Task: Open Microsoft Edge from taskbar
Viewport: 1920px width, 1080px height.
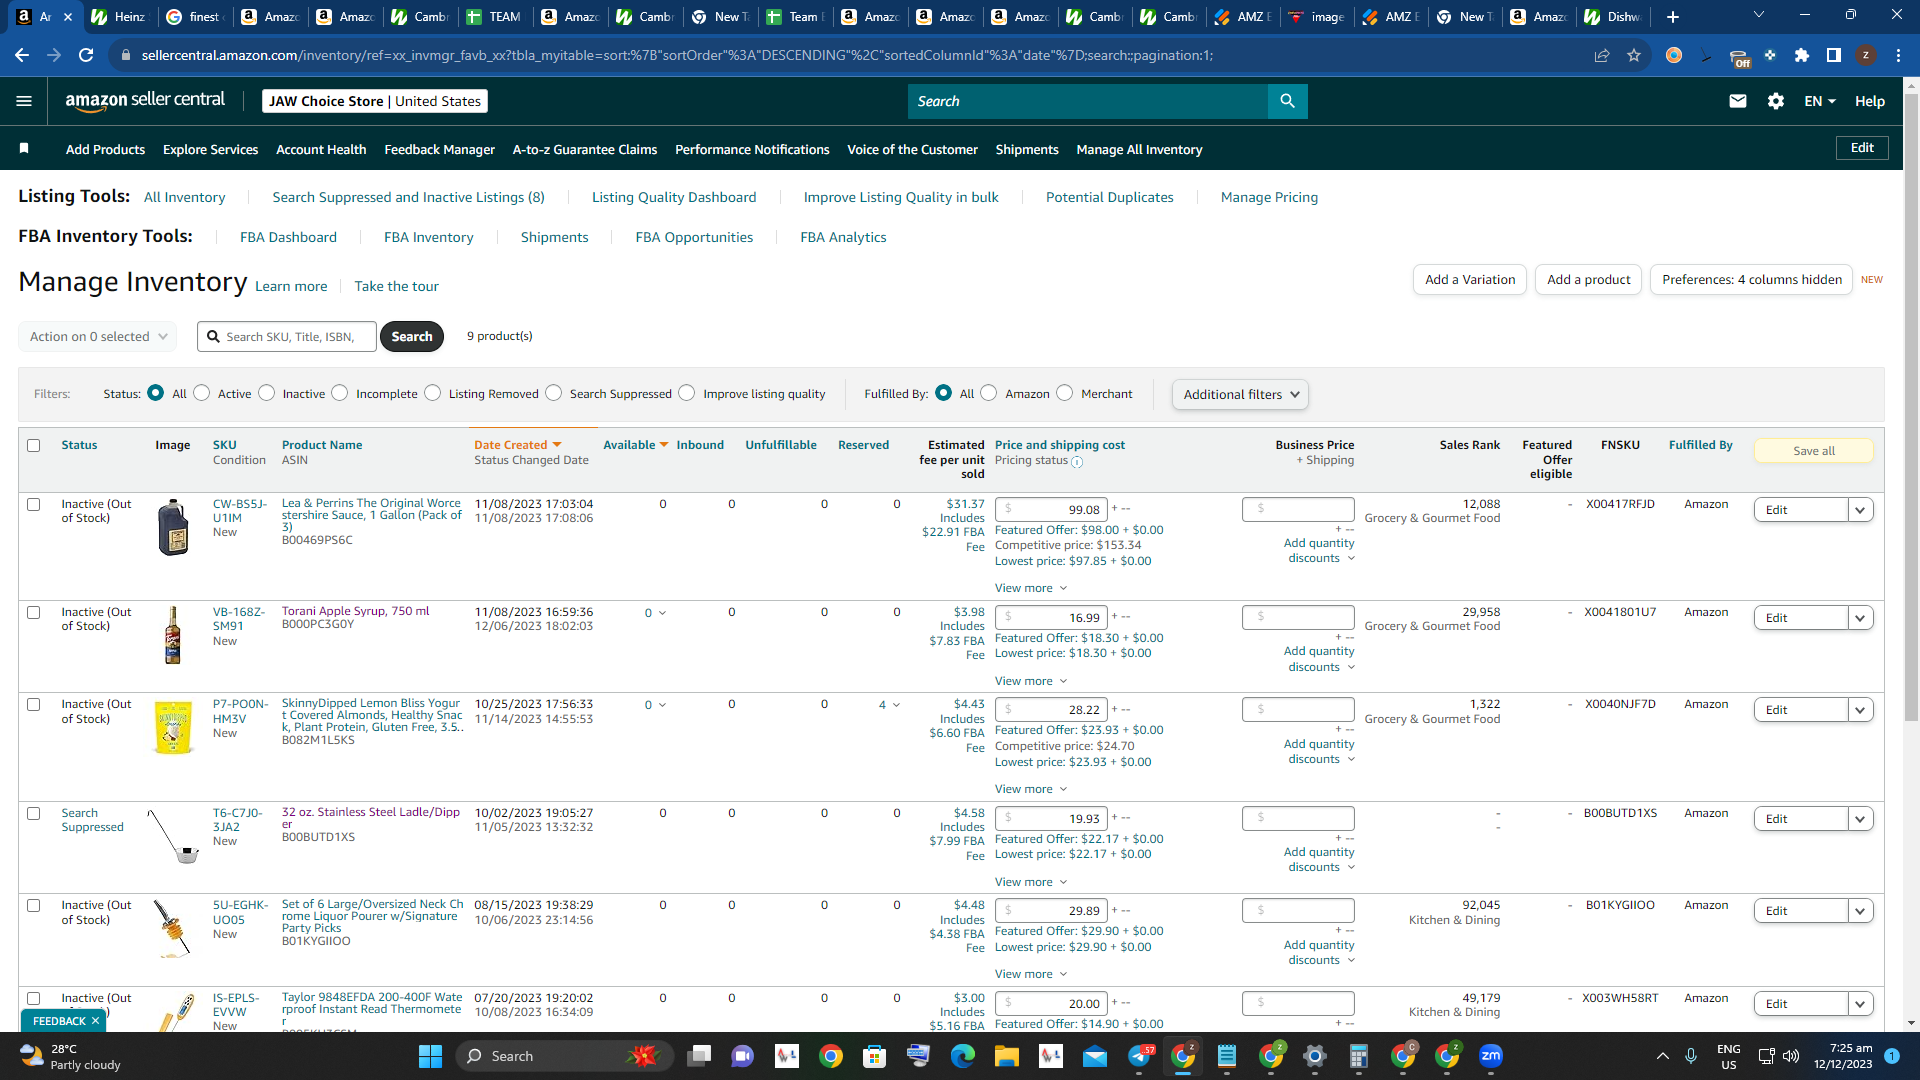Action: point(962,1056)
